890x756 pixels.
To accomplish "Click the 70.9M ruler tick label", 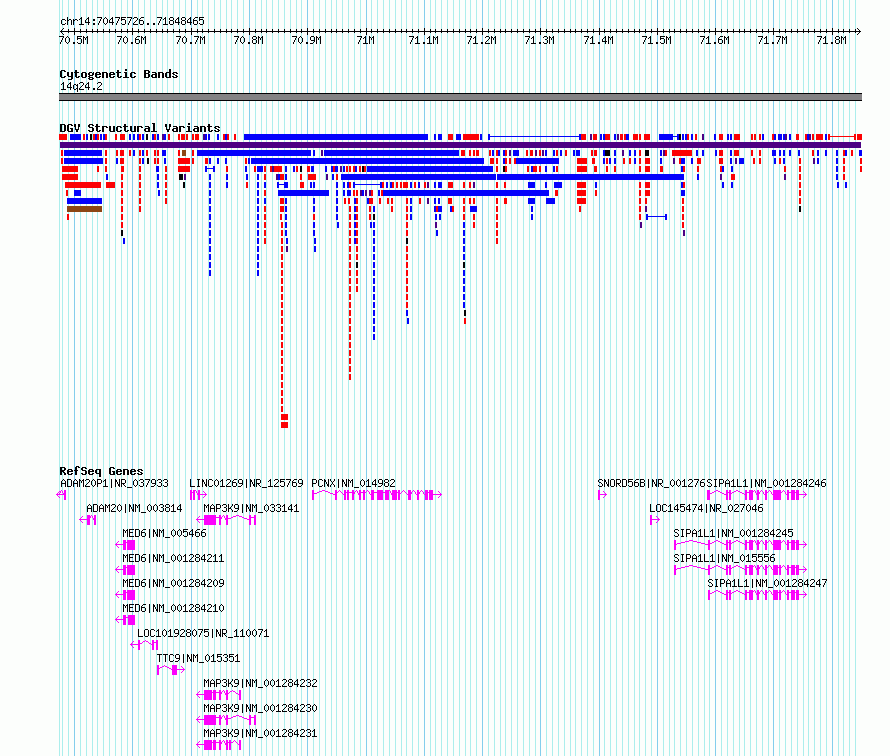I will coord(307,40).
